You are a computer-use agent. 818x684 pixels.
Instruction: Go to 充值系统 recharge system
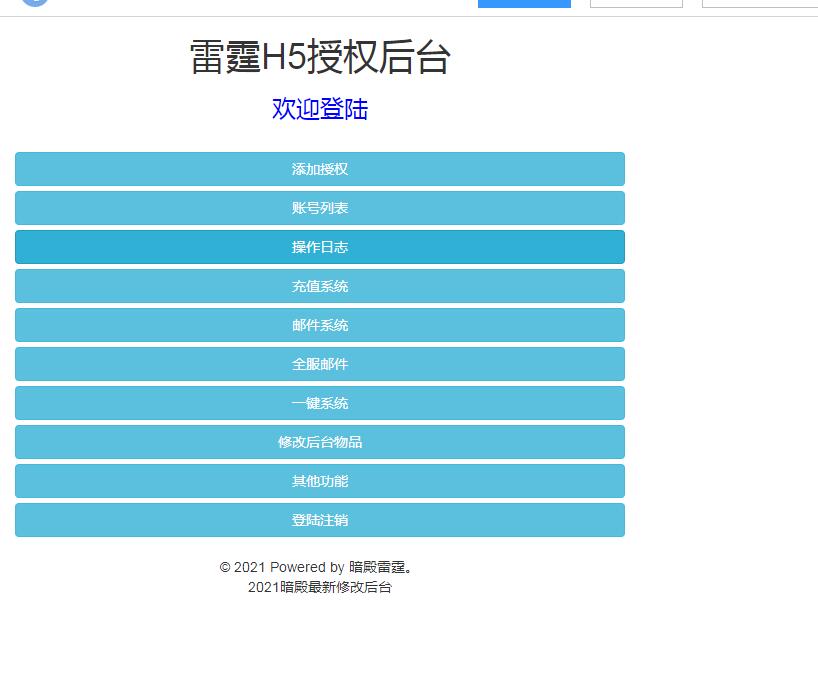[x=320, y=286]
